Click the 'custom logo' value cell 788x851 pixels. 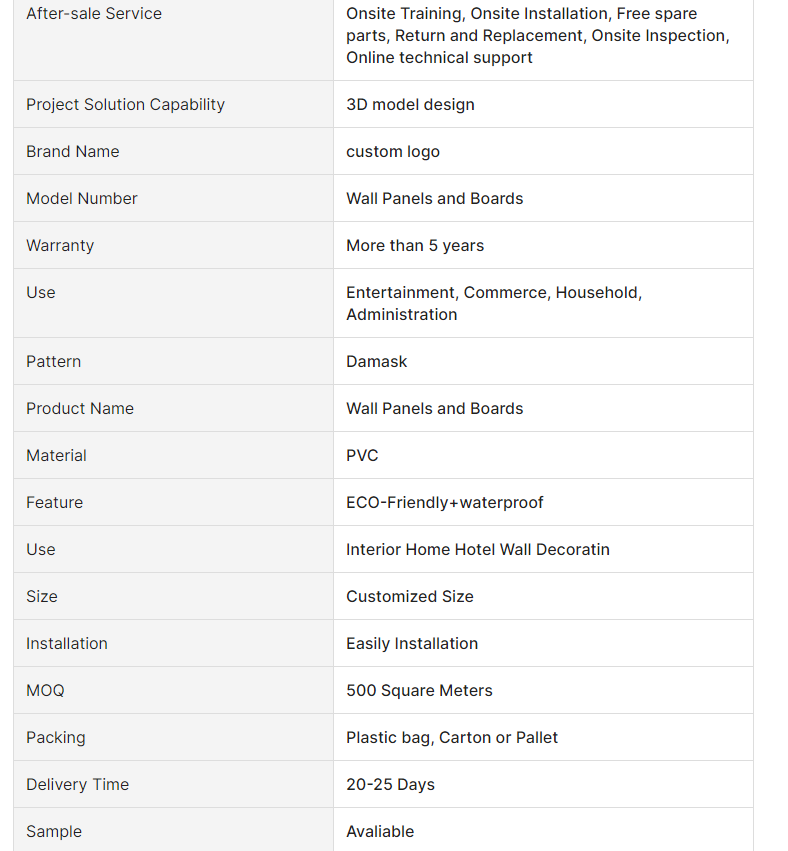pyautogui.click(x=543, y=151)
